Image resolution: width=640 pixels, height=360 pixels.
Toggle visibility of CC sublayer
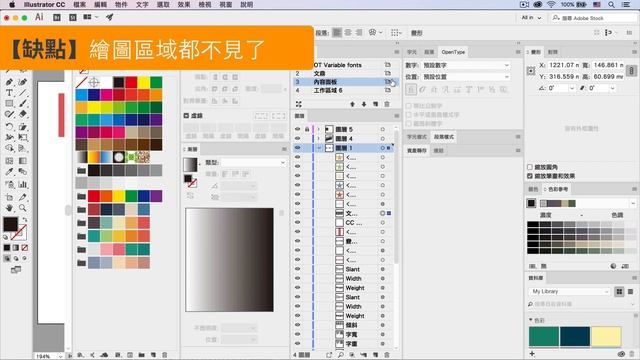pos(298,222)
